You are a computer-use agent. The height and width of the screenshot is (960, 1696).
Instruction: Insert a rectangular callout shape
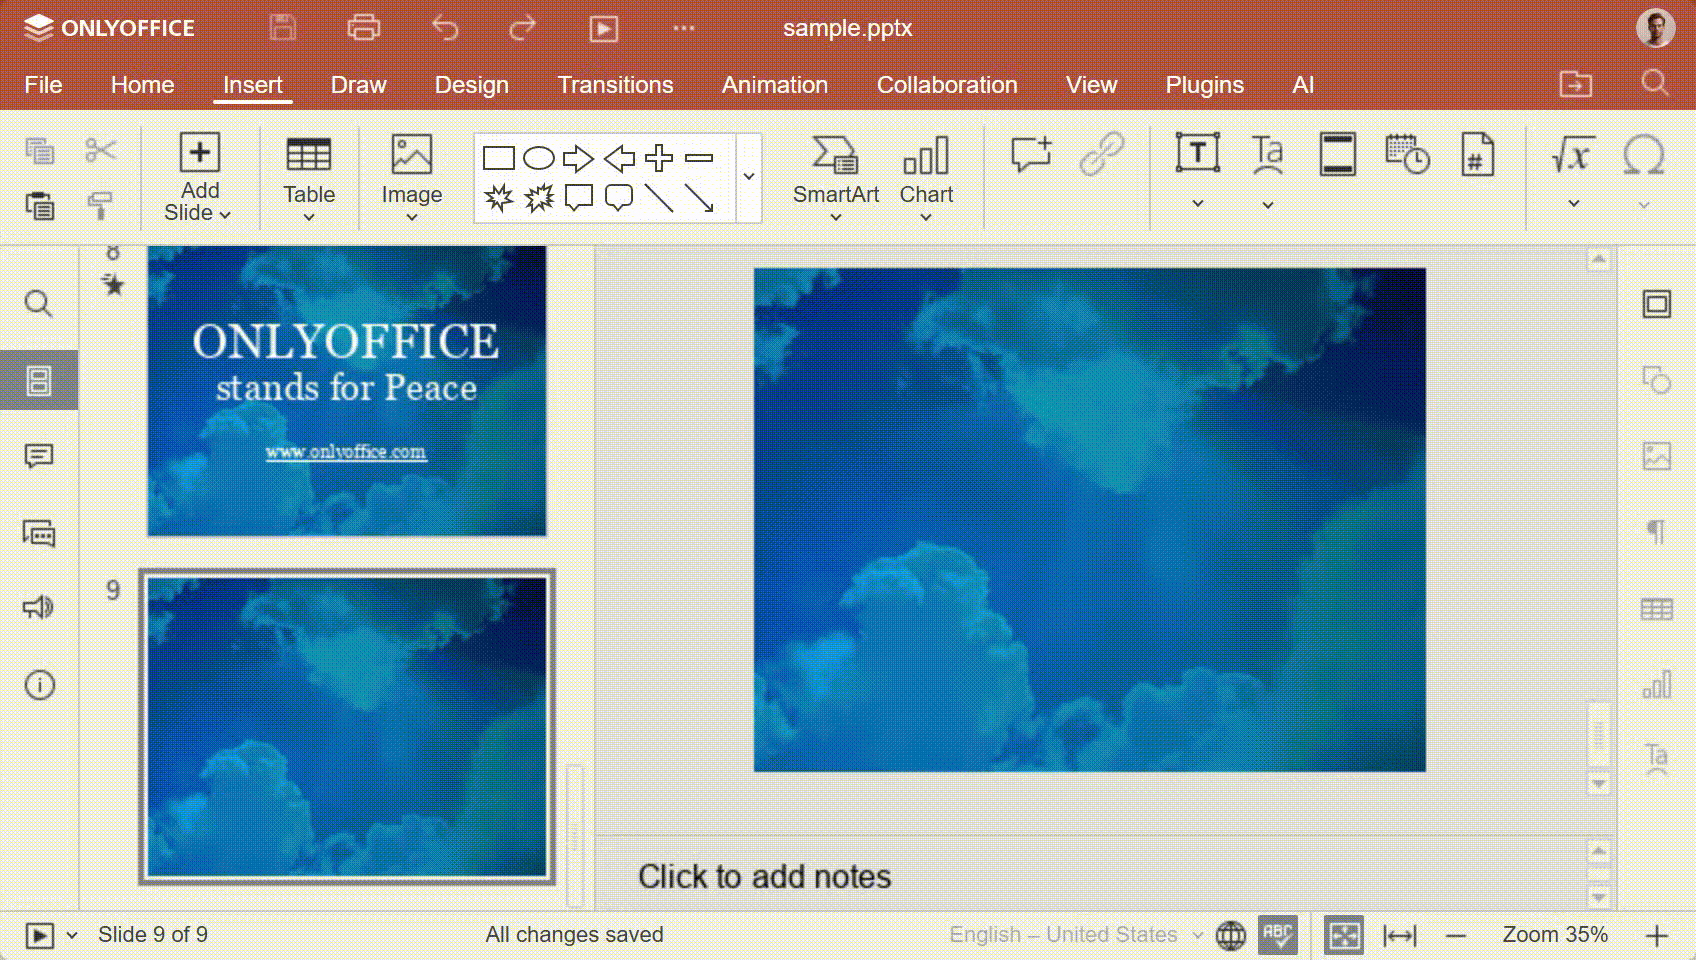point(579,198)
